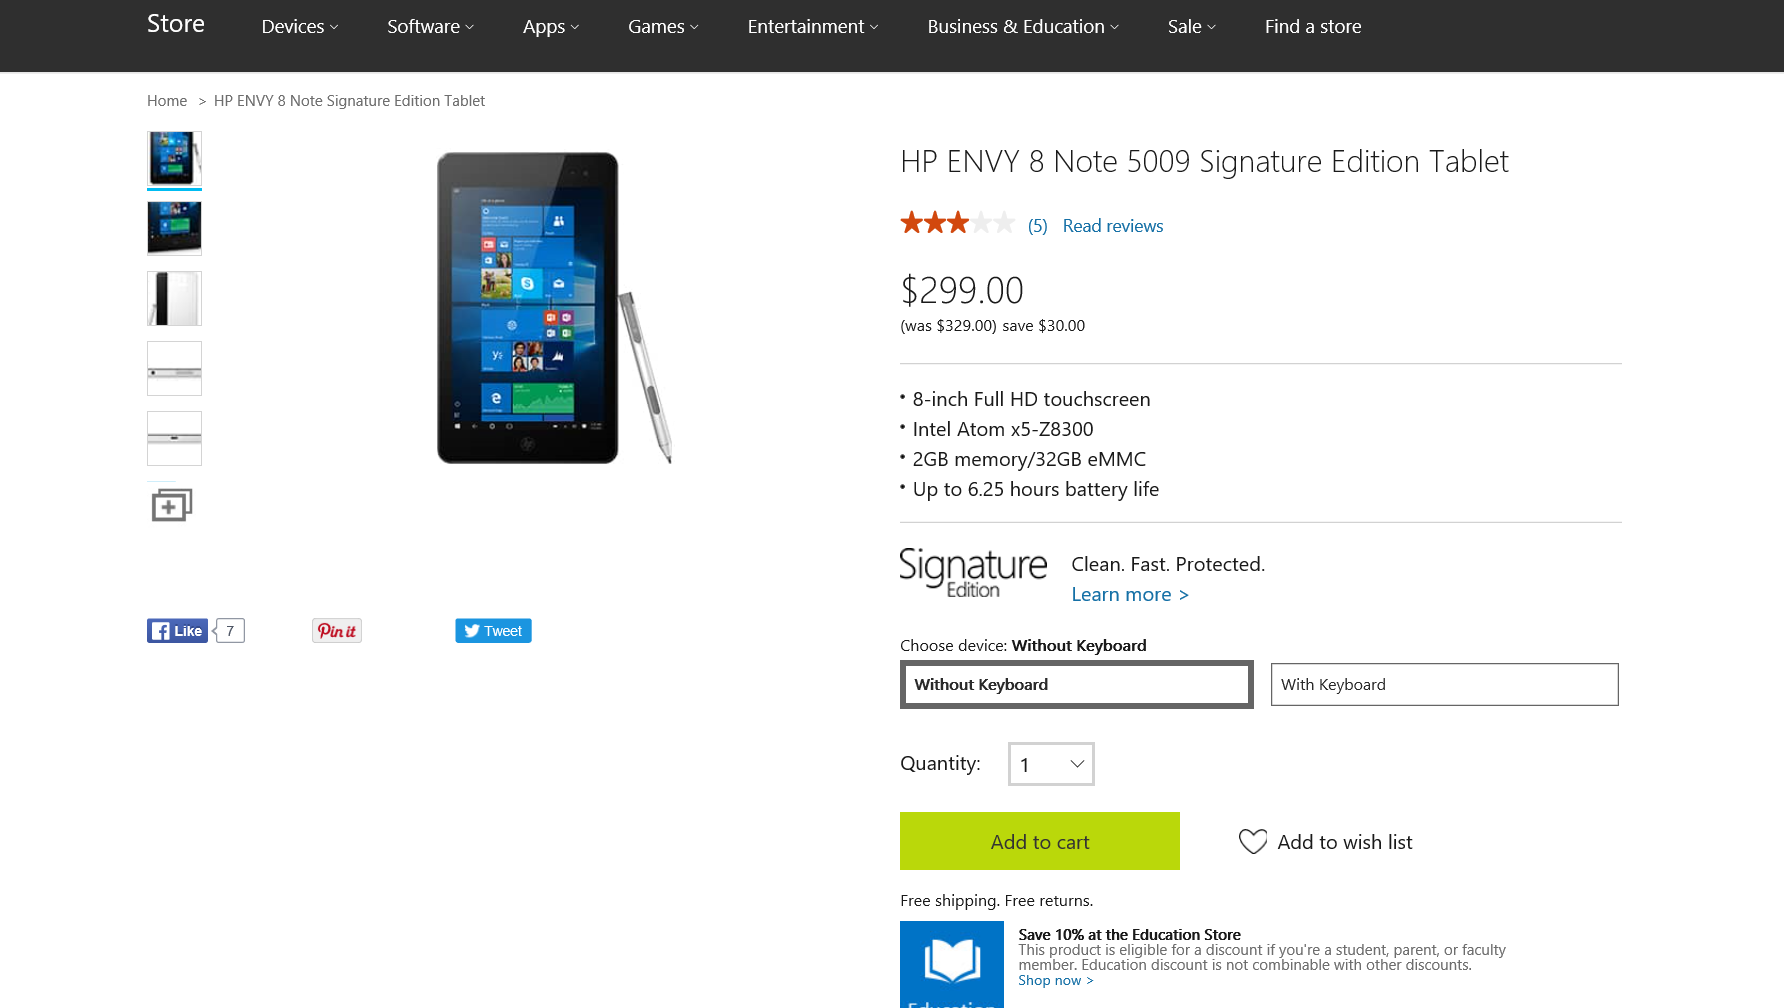This screenshot has height=1008, width=1784.
Task: Click the heart wish list icon
Action: [x=1253, y=842]
